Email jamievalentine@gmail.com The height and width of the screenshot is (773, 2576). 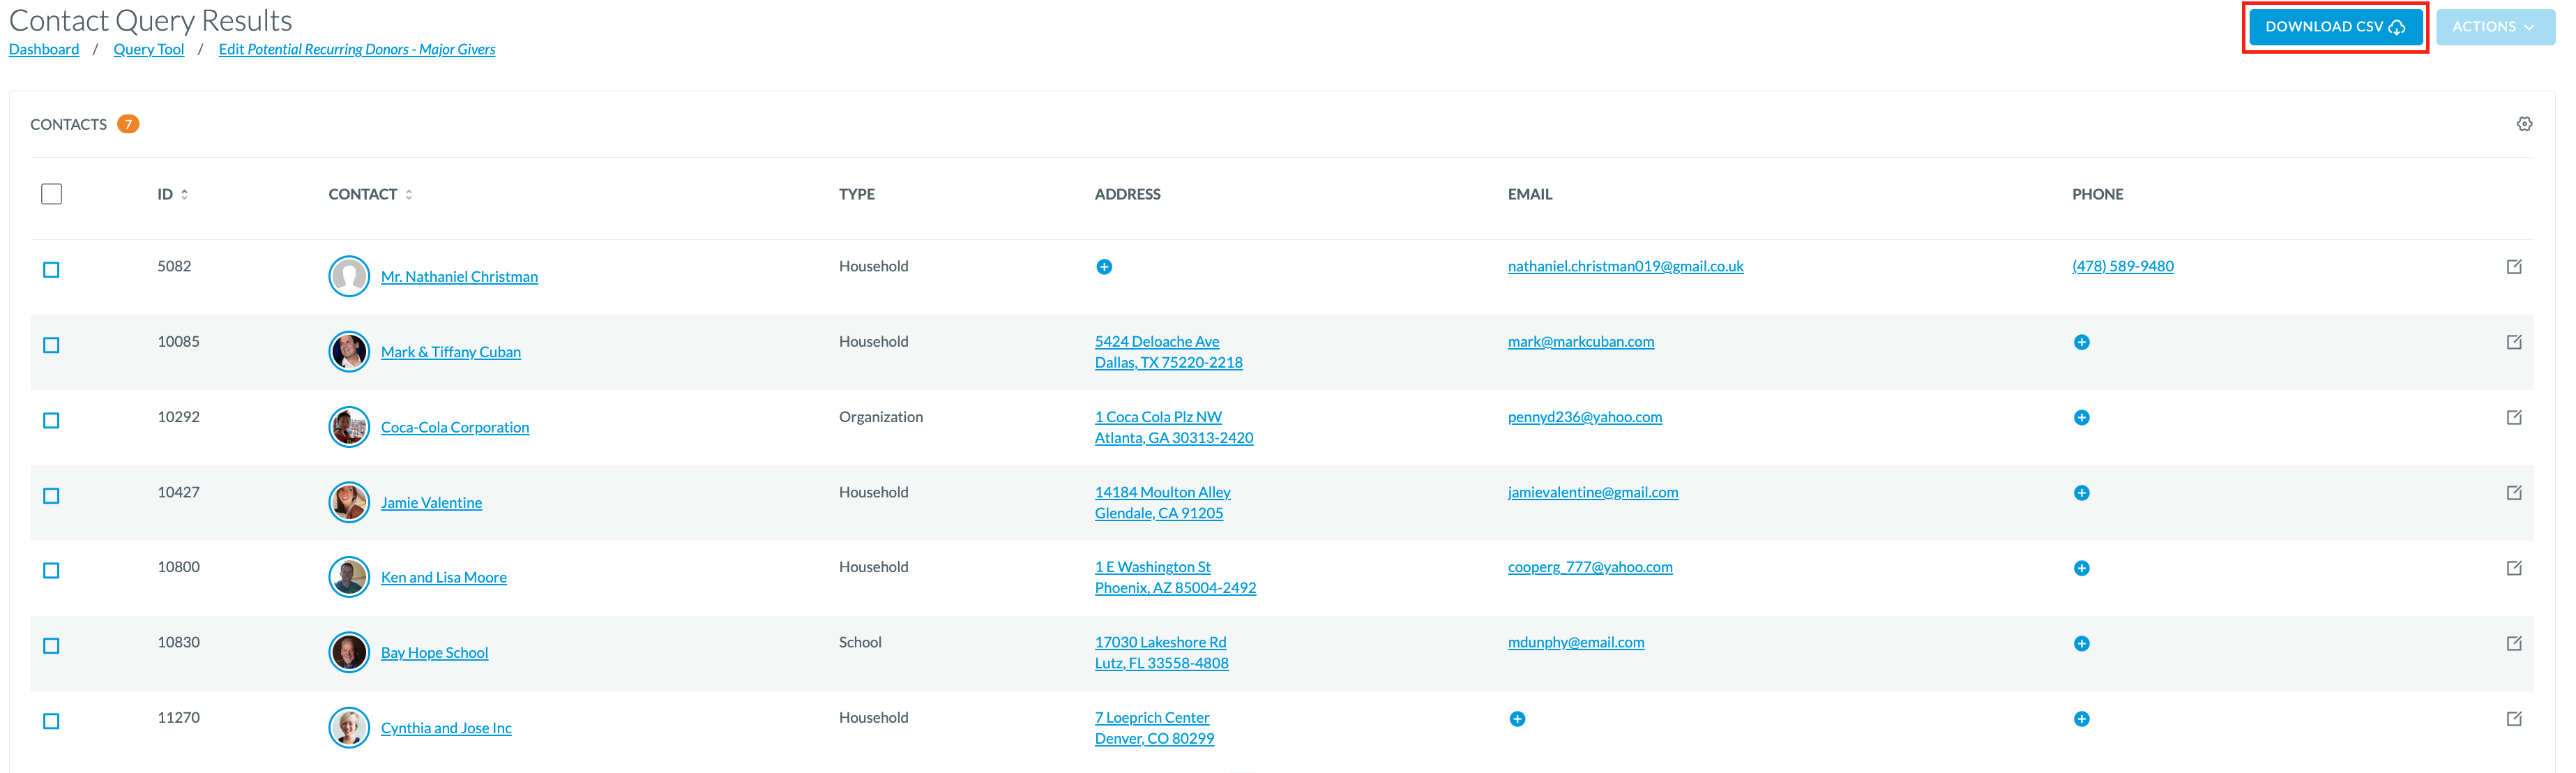[1593, 492]
